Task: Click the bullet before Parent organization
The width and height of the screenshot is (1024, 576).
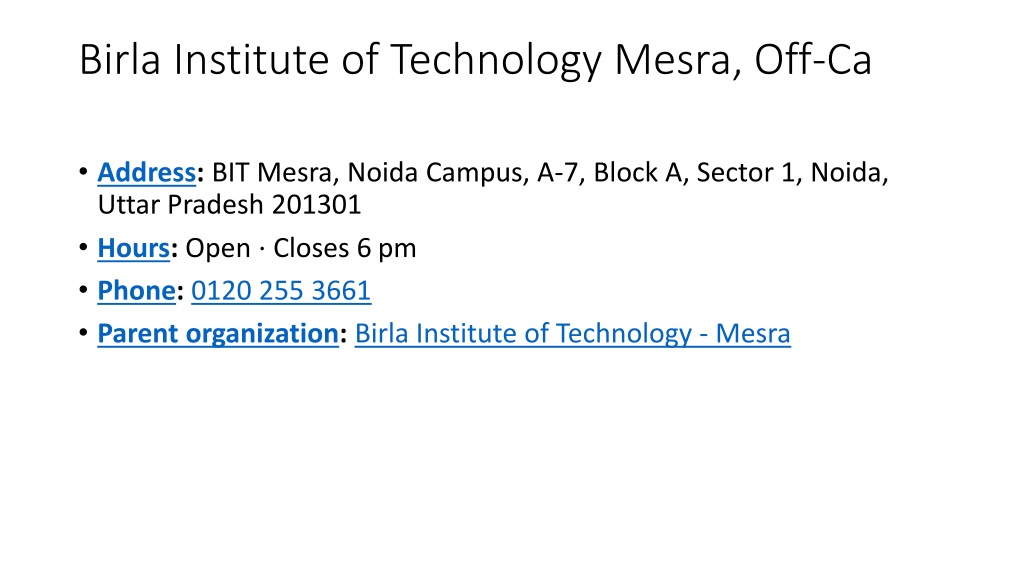Action: coord(83,333)
